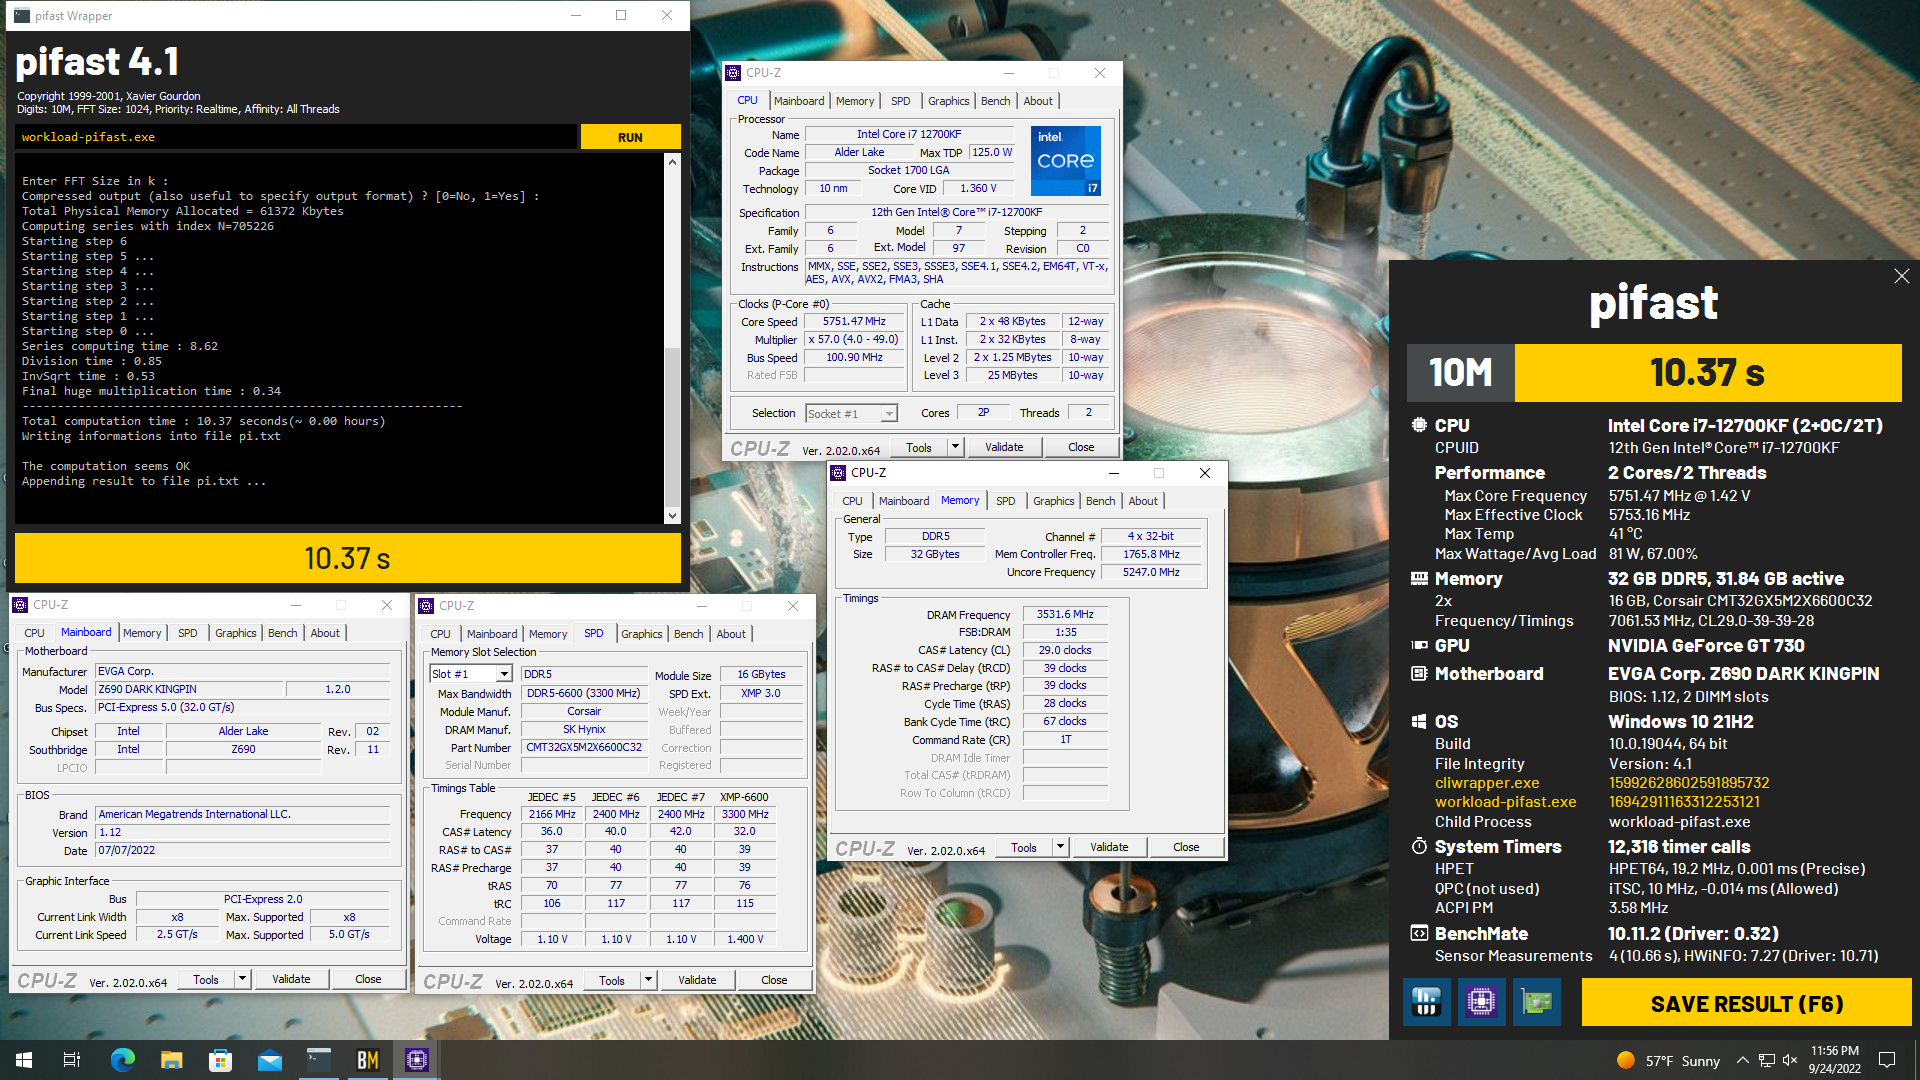This screenshot has width=1920, height=1080.
Task: Click the CPU-Z window icon of the SPD window
Action: 426,606
